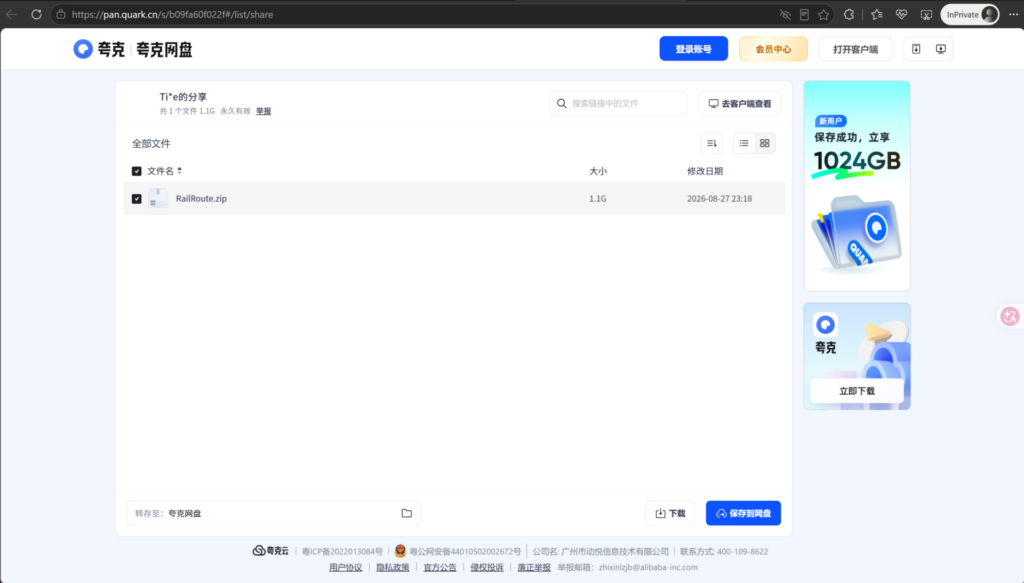Switch to list view icon
This screenshot has width=1024, height=583.
(x=744, y=143)
